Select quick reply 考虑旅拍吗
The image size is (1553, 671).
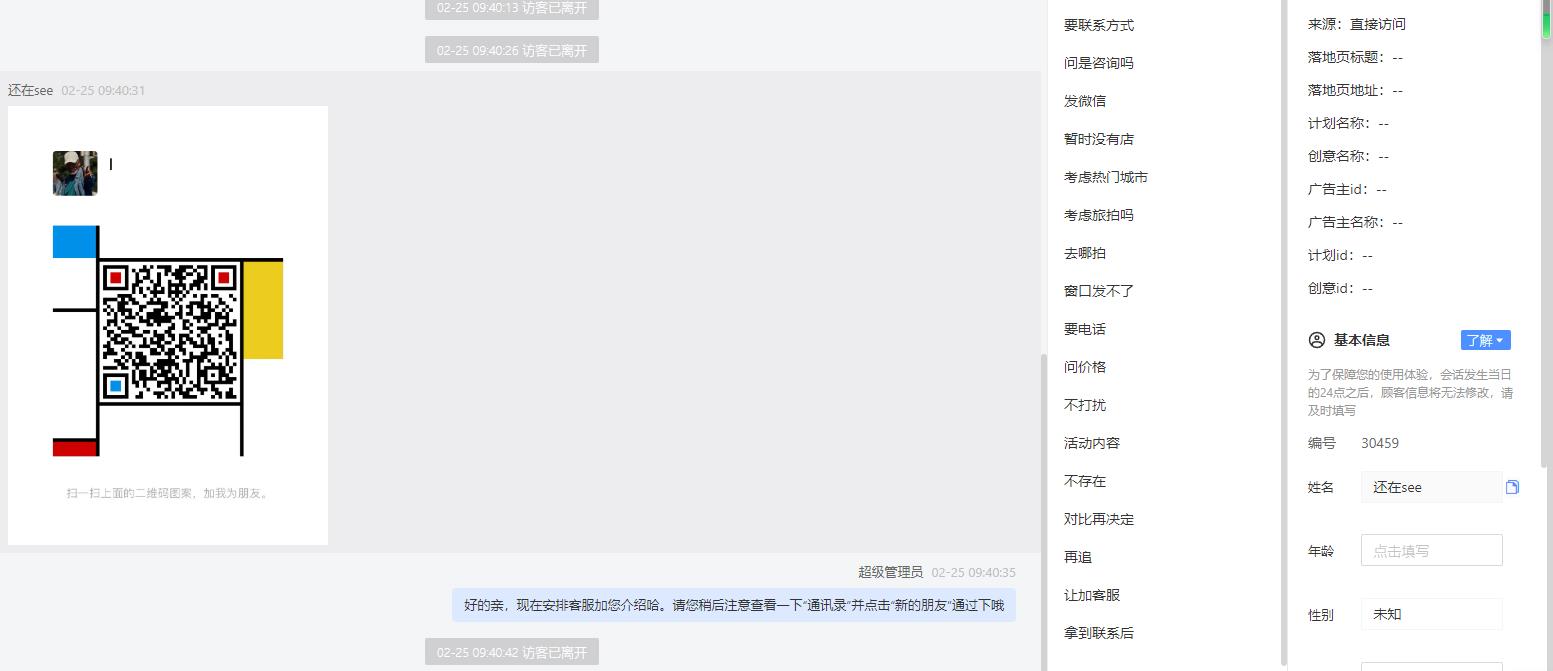point(1099,215)
